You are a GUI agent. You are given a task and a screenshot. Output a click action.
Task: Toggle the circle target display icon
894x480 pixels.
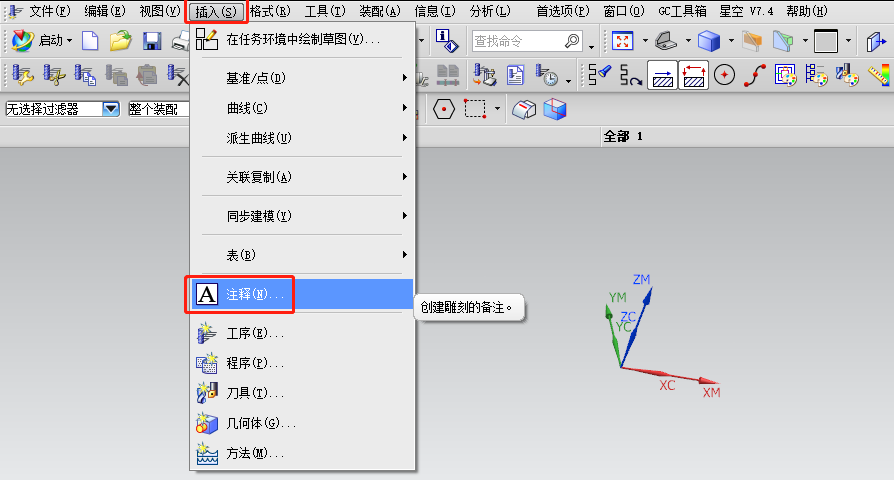(725, 75)
